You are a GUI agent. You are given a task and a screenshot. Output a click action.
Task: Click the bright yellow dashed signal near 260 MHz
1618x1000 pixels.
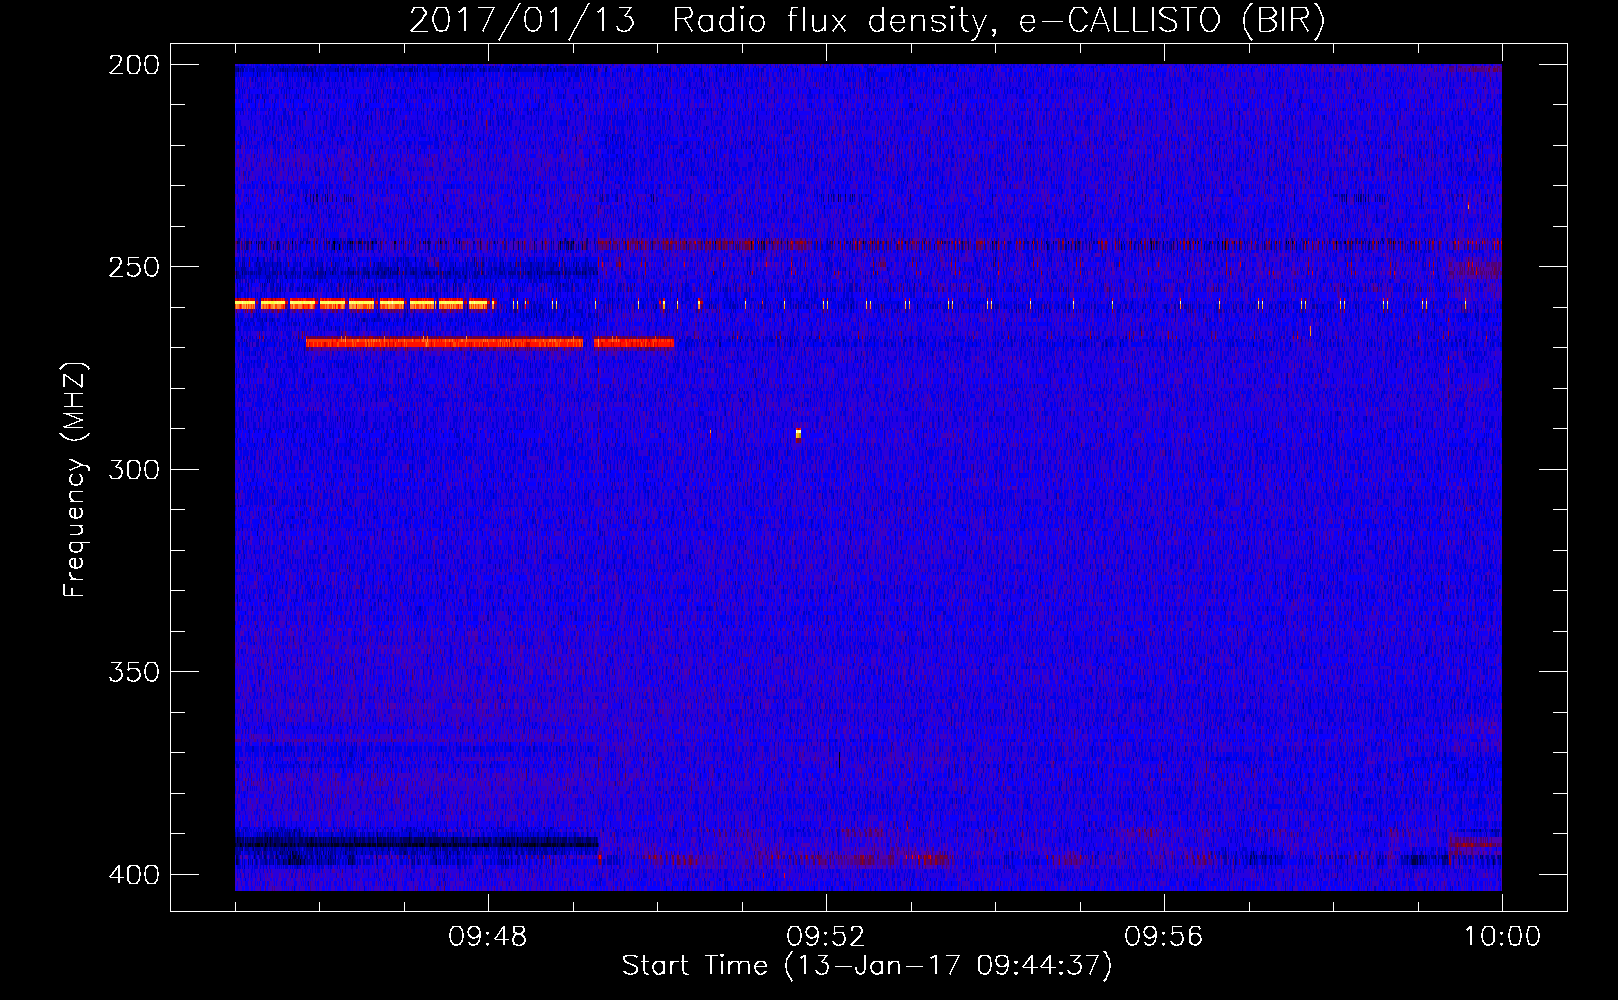pyautogui.click(x=364, y=304)
